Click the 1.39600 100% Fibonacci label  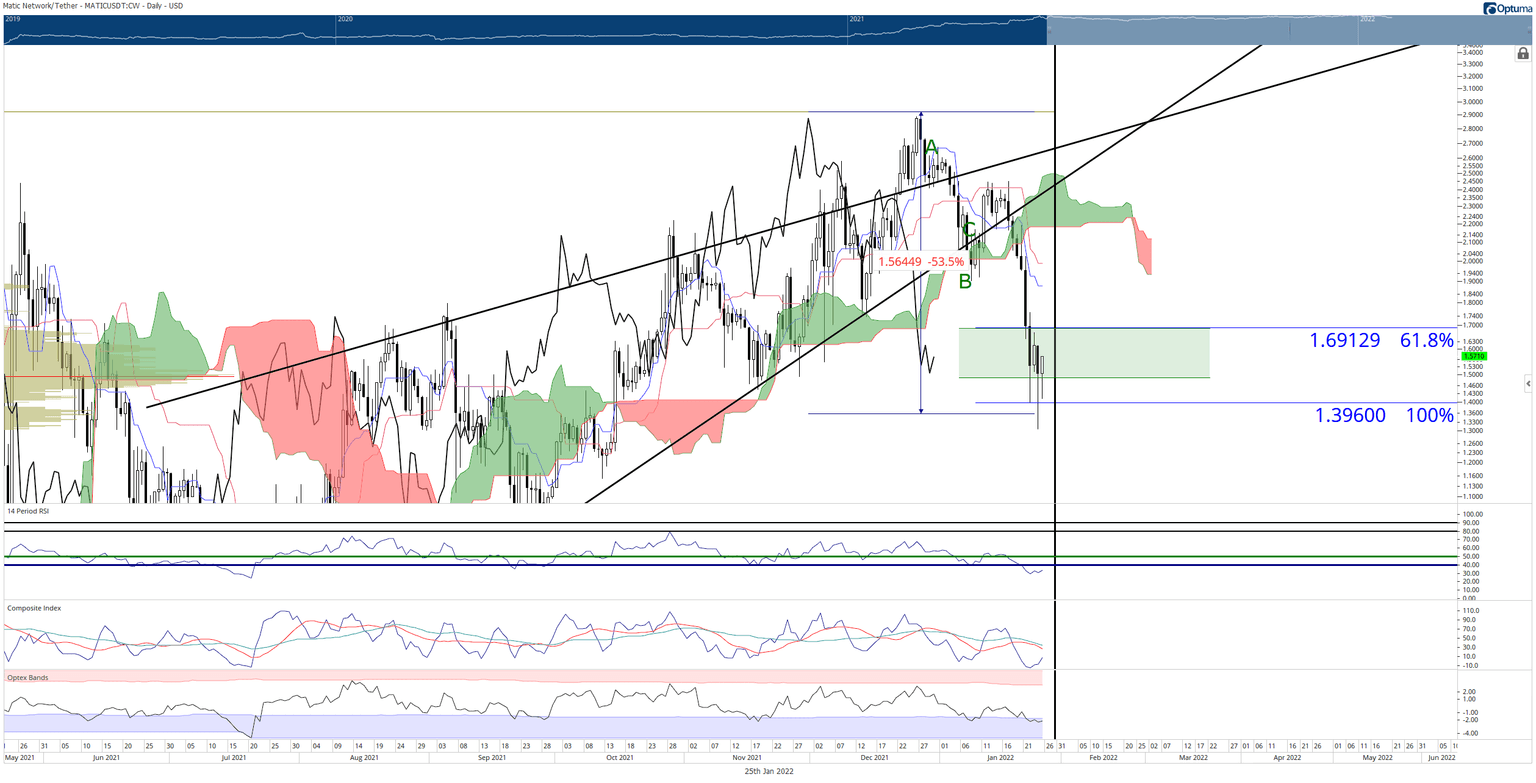[1383, 415]
